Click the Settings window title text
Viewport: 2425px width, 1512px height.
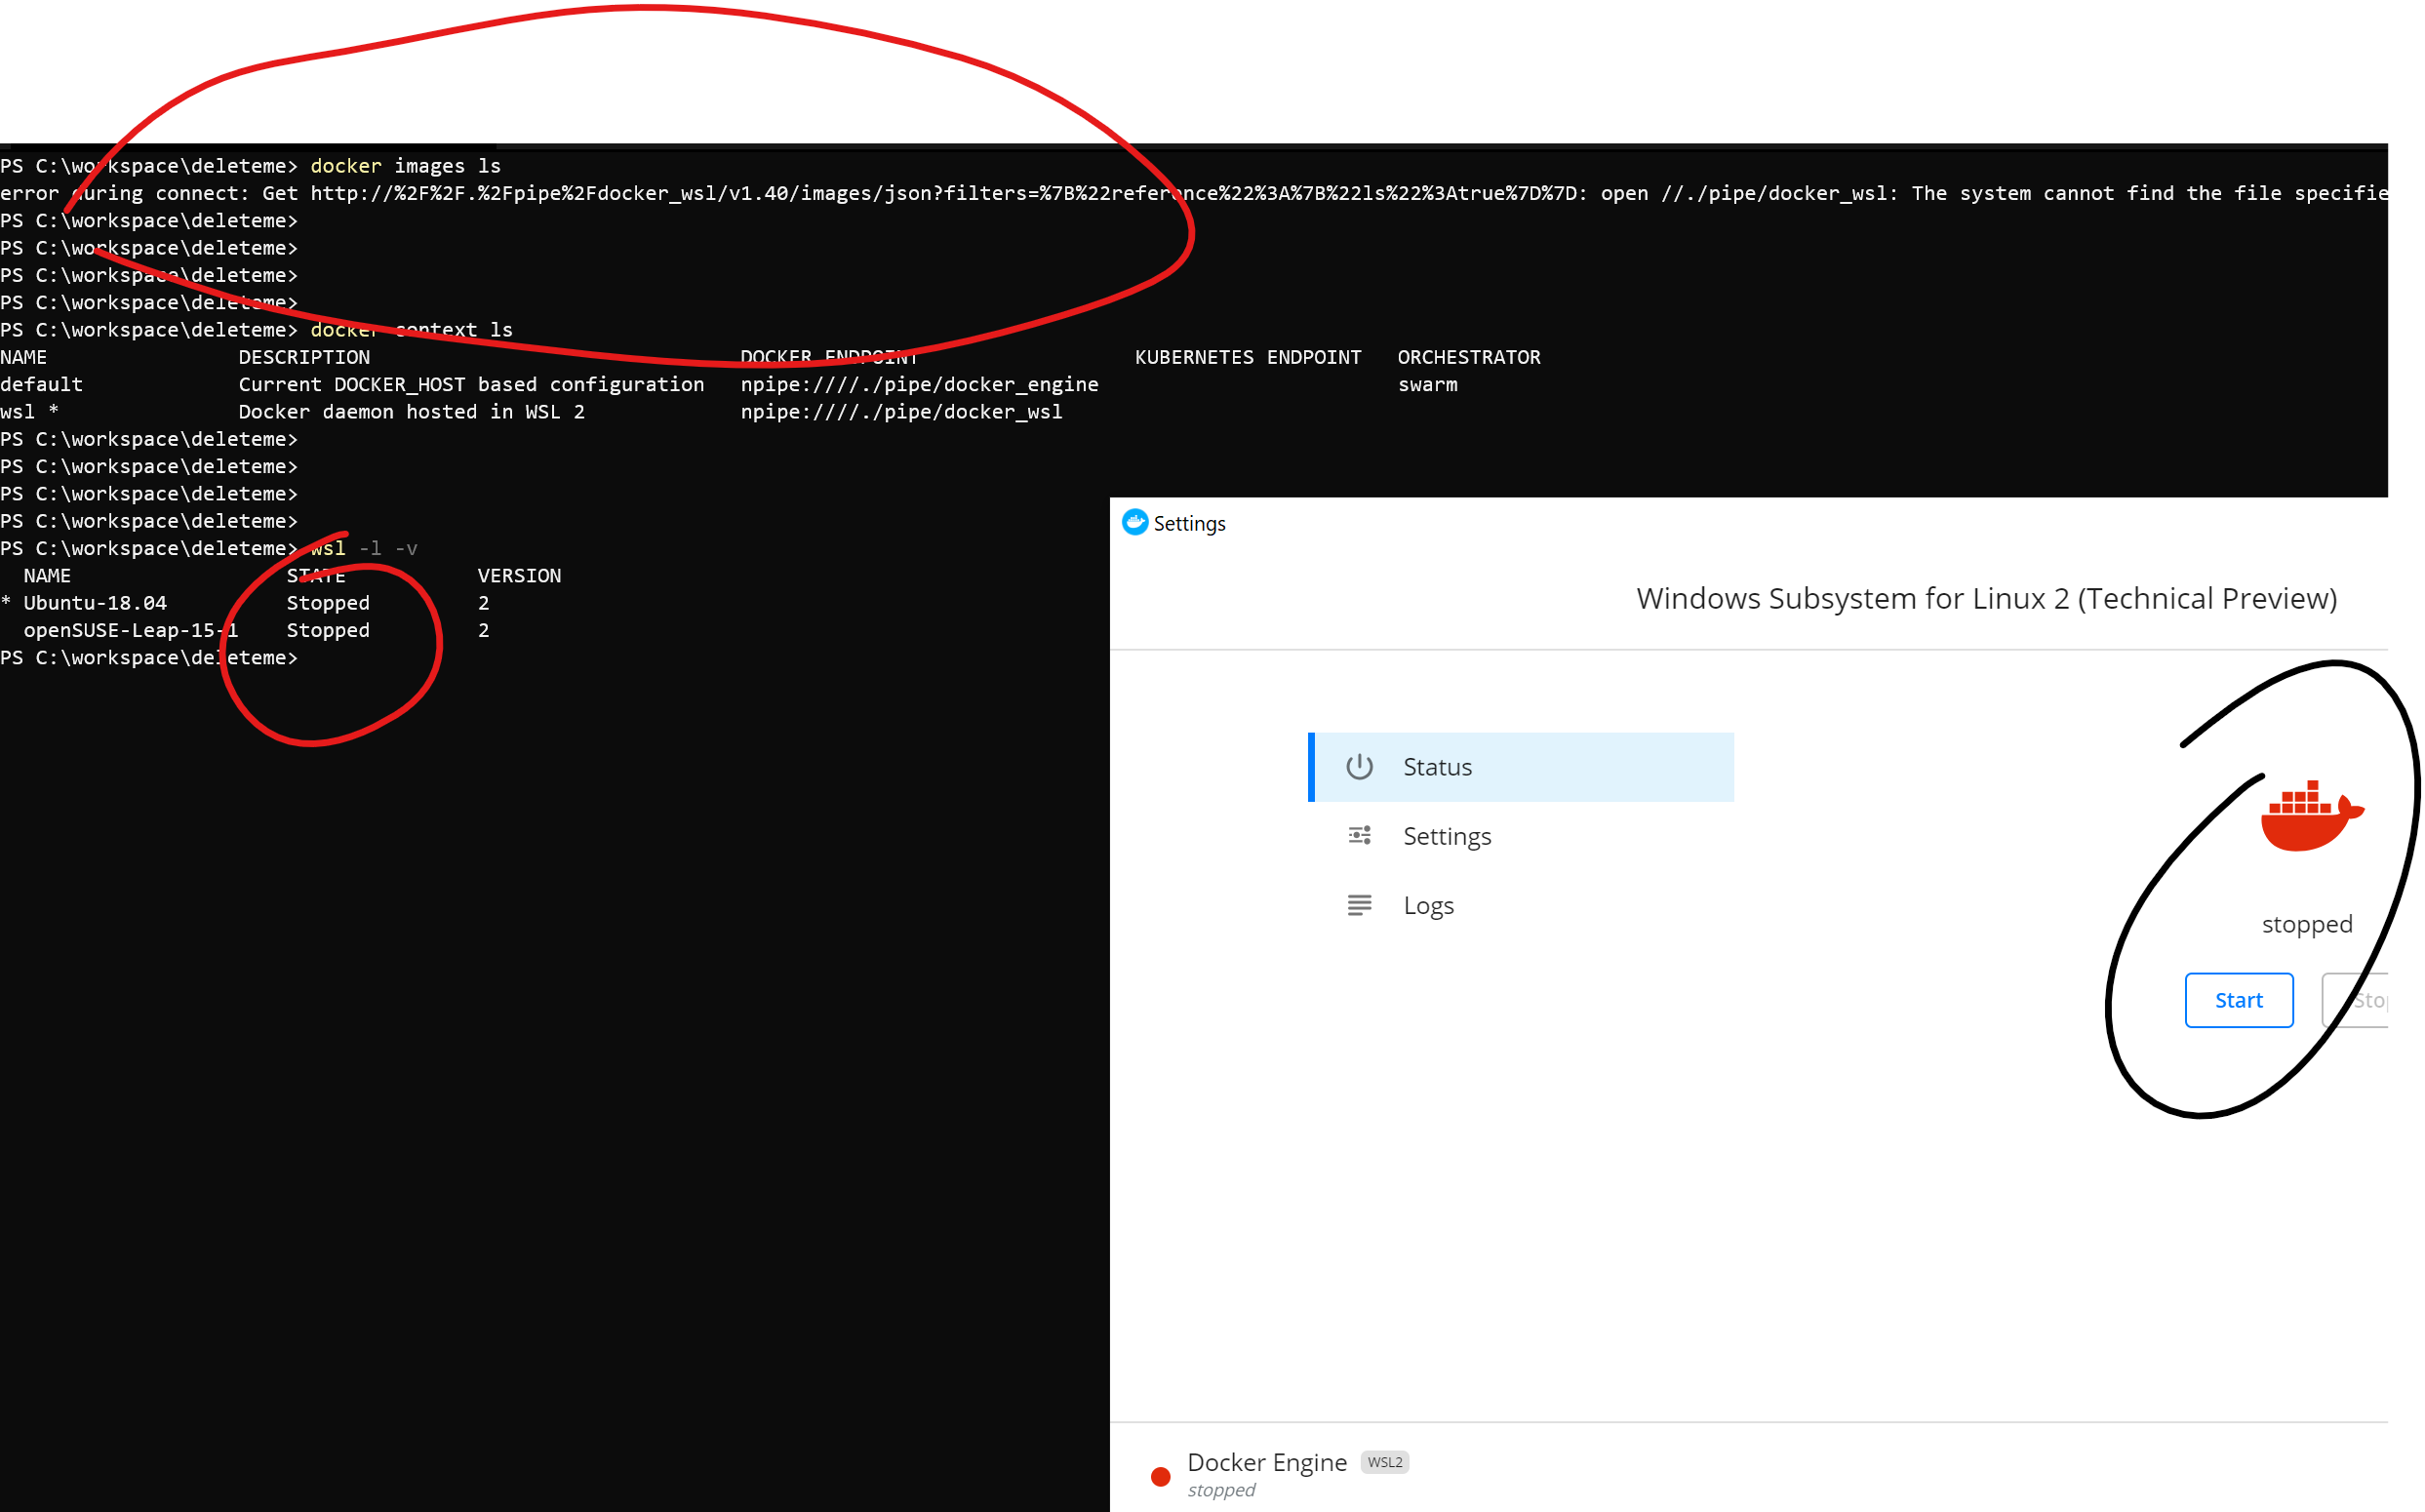click(x=1189, y=523)
